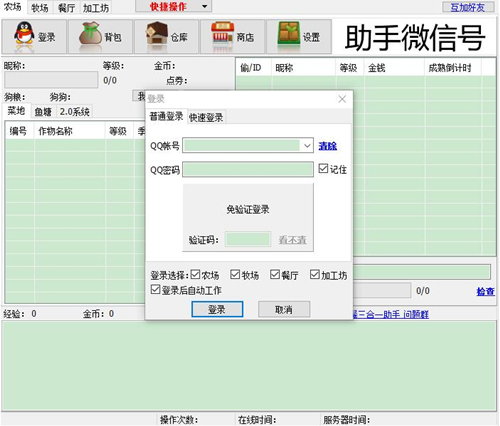Click the 等级 header in friends list
The height and width of the screenshot is (426, 500).
coord(350,68)
